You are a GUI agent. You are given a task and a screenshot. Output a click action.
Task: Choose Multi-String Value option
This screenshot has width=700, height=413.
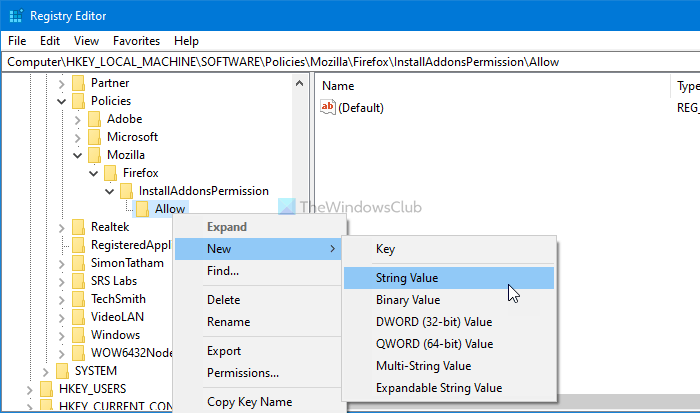pyautogui.click(x=449, y=366)
